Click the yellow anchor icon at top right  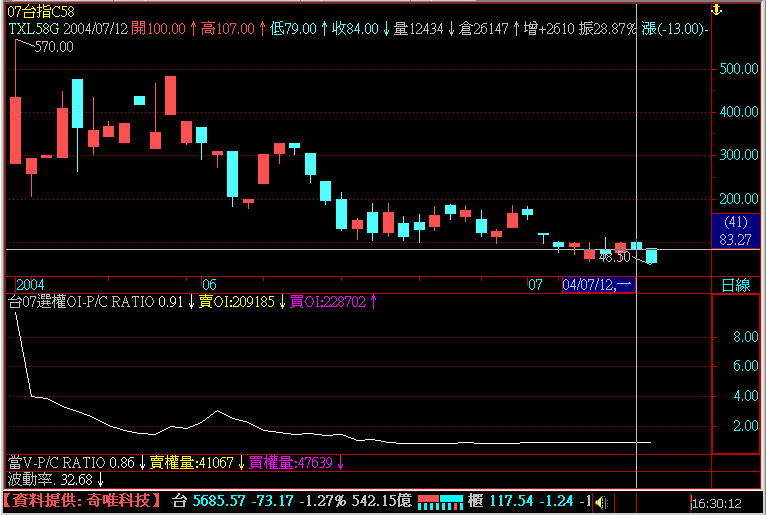pyautogui.click(x=715, y=9)
